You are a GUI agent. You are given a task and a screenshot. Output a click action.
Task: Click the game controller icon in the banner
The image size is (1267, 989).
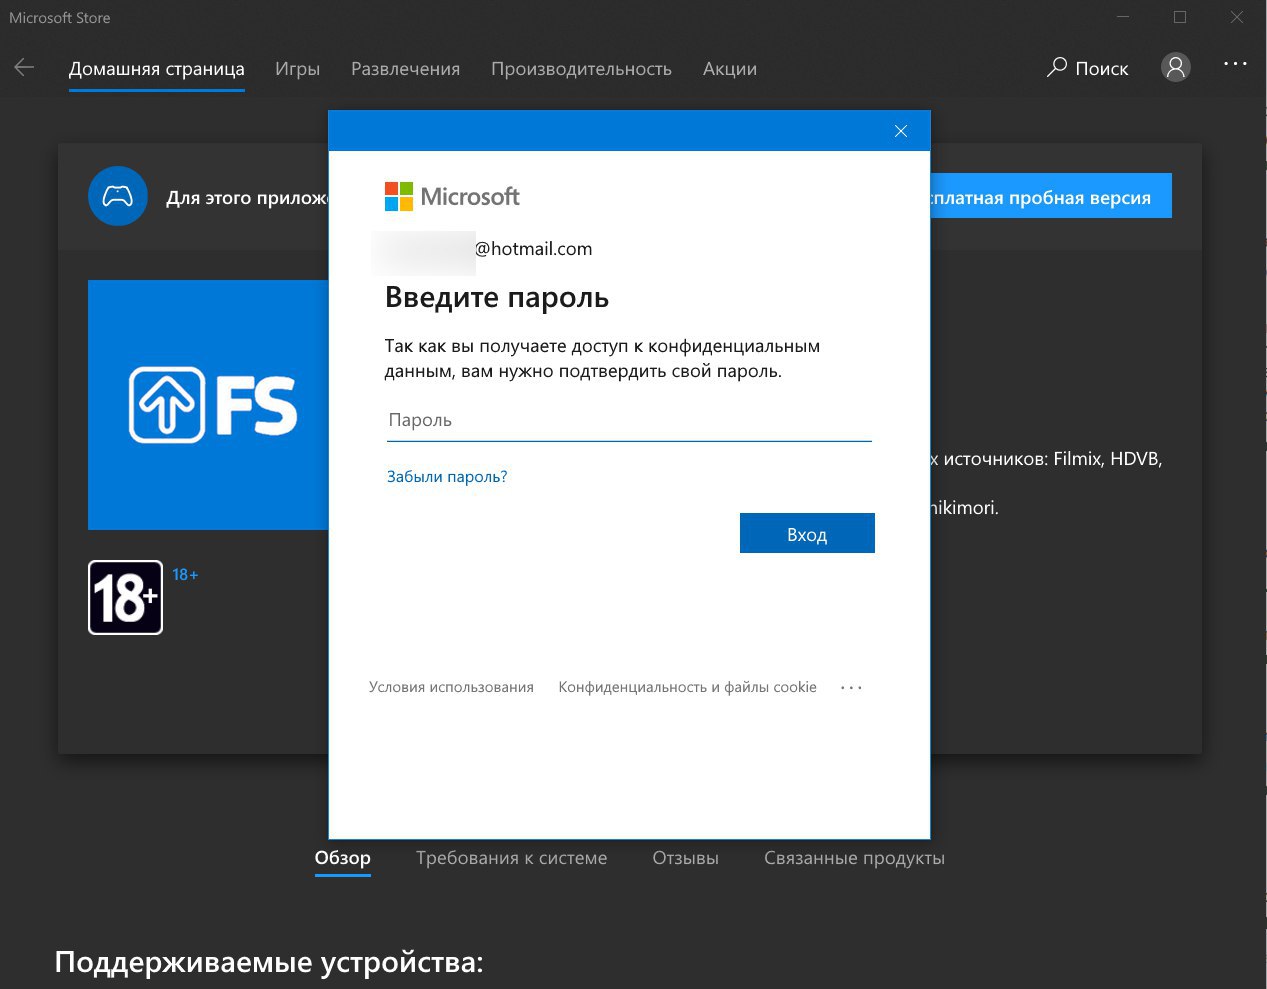118,196
